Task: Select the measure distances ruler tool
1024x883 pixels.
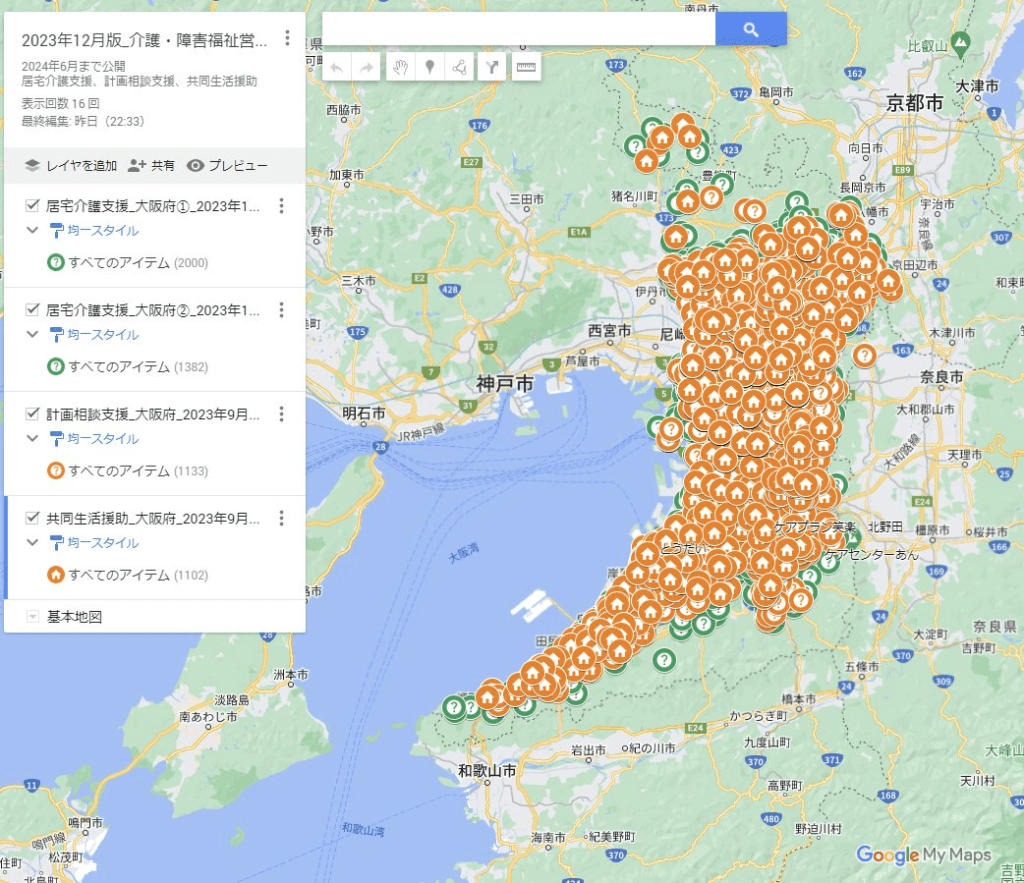Action: [x=525, y=66]
